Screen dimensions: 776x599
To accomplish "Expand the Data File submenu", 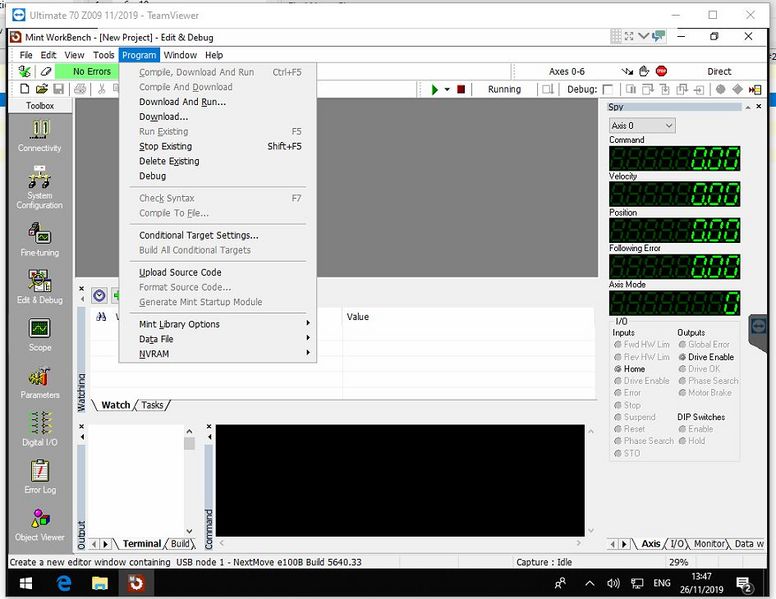I will pos(218,339).
